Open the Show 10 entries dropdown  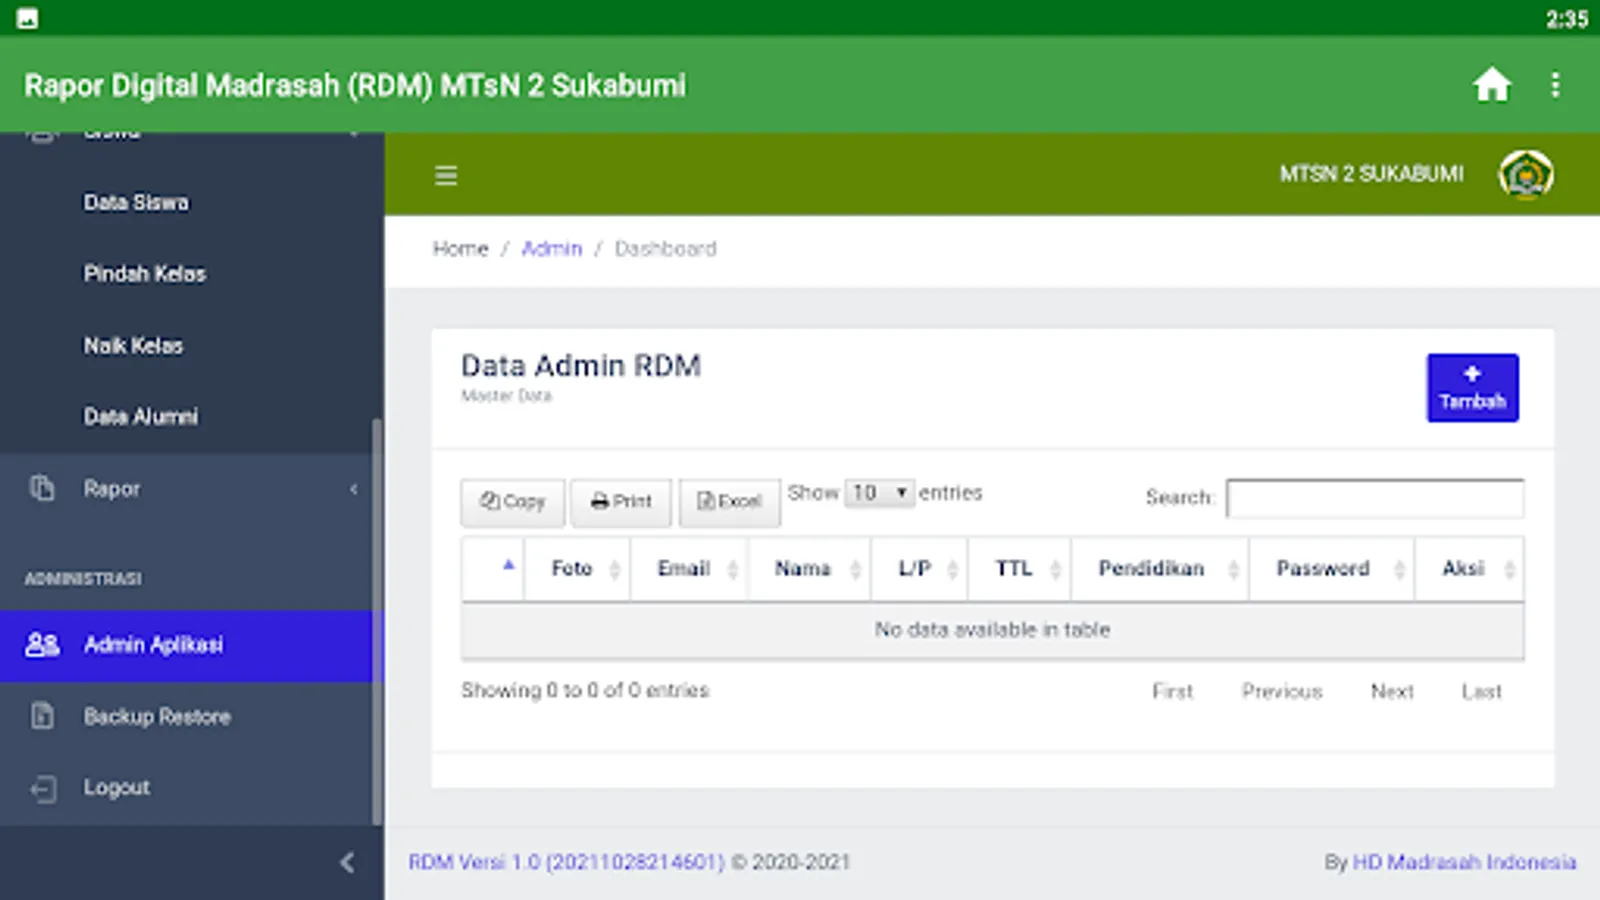point(879,493)
